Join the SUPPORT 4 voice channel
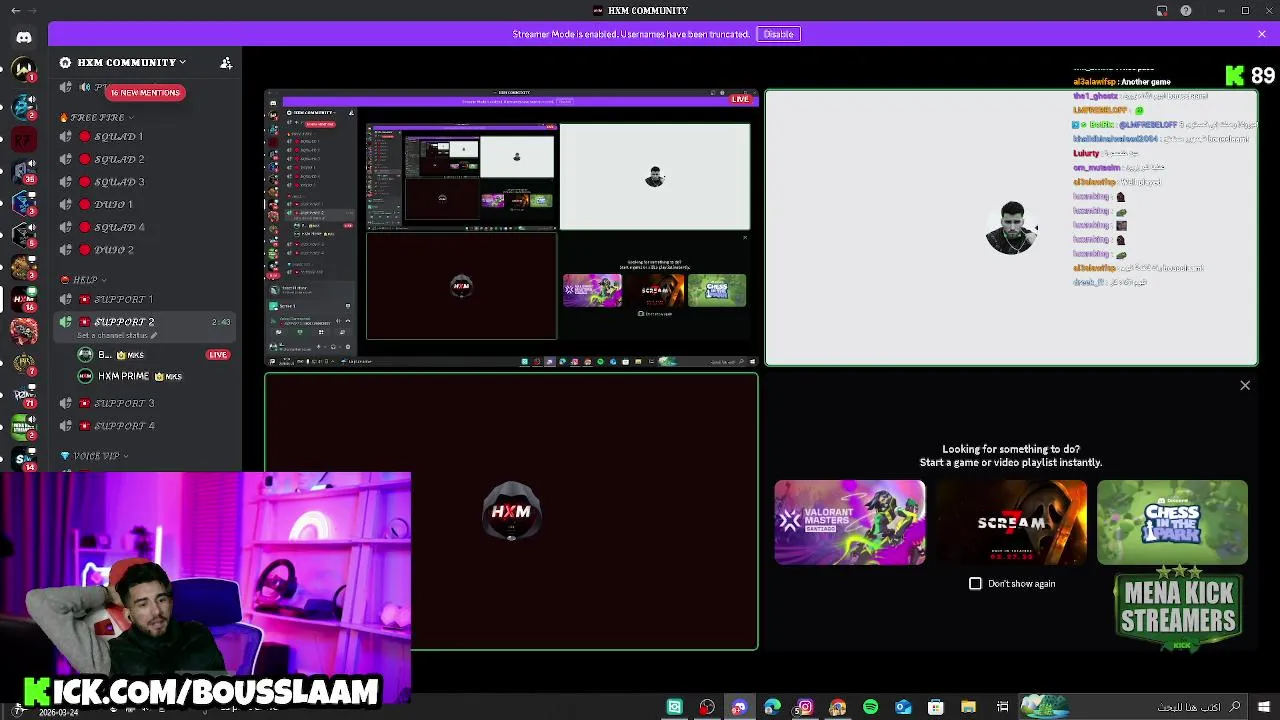 tap(147, 426)
